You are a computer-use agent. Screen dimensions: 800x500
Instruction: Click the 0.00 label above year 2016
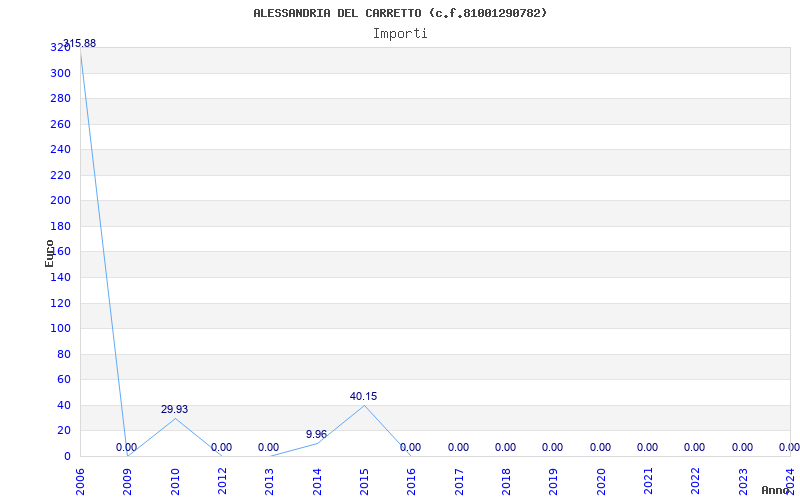coord(410,447)
